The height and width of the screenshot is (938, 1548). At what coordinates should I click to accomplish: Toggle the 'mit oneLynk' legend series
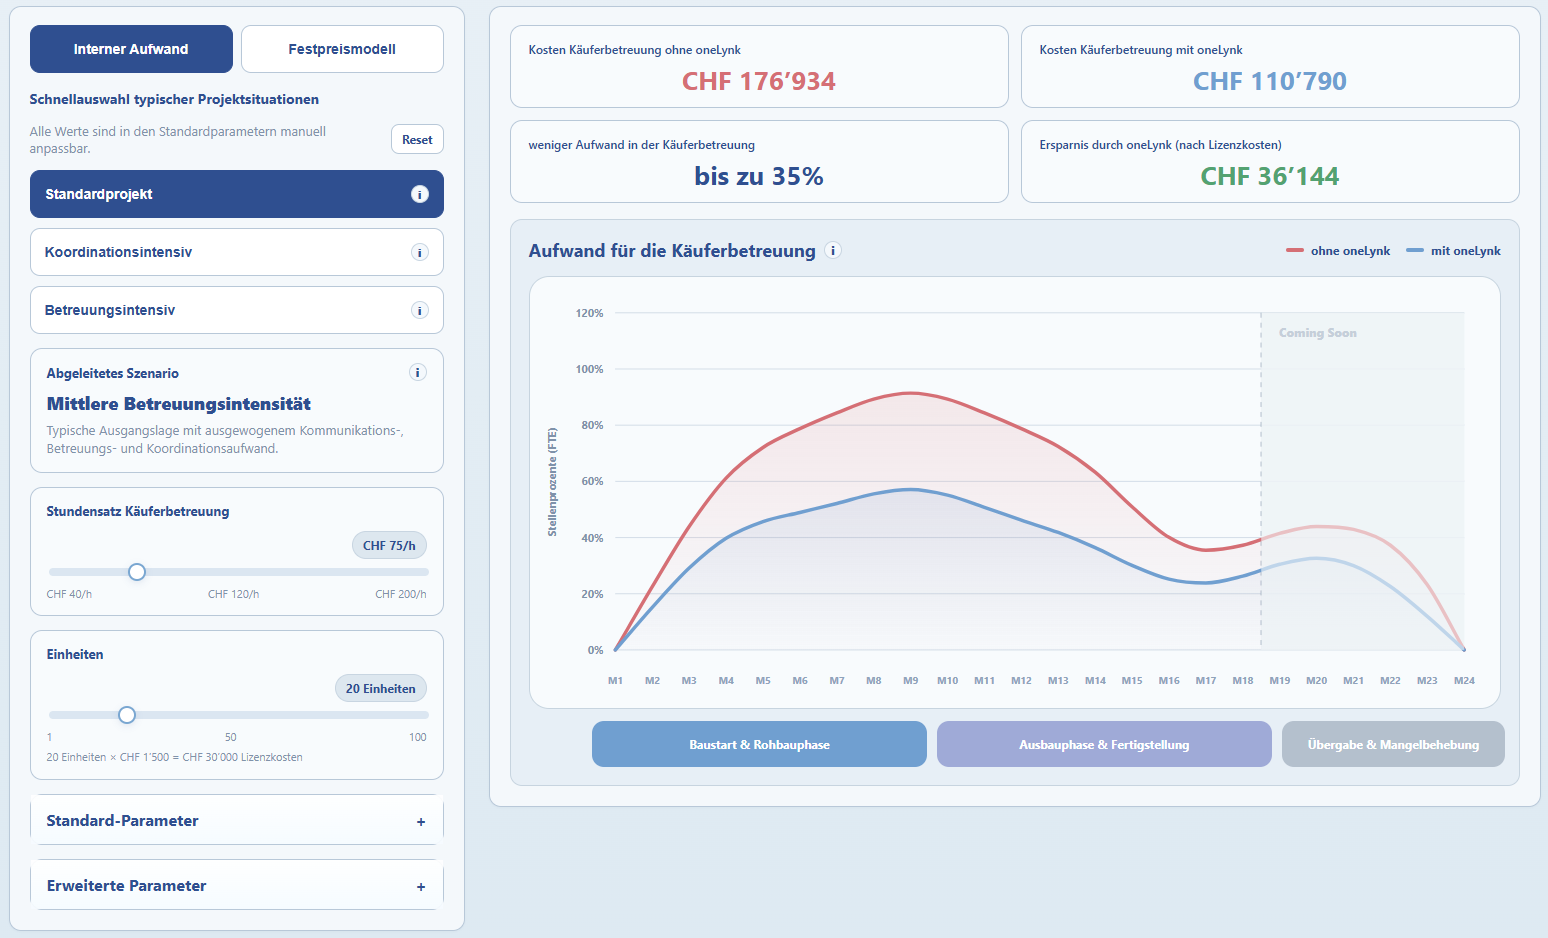tap(1453, 251)
